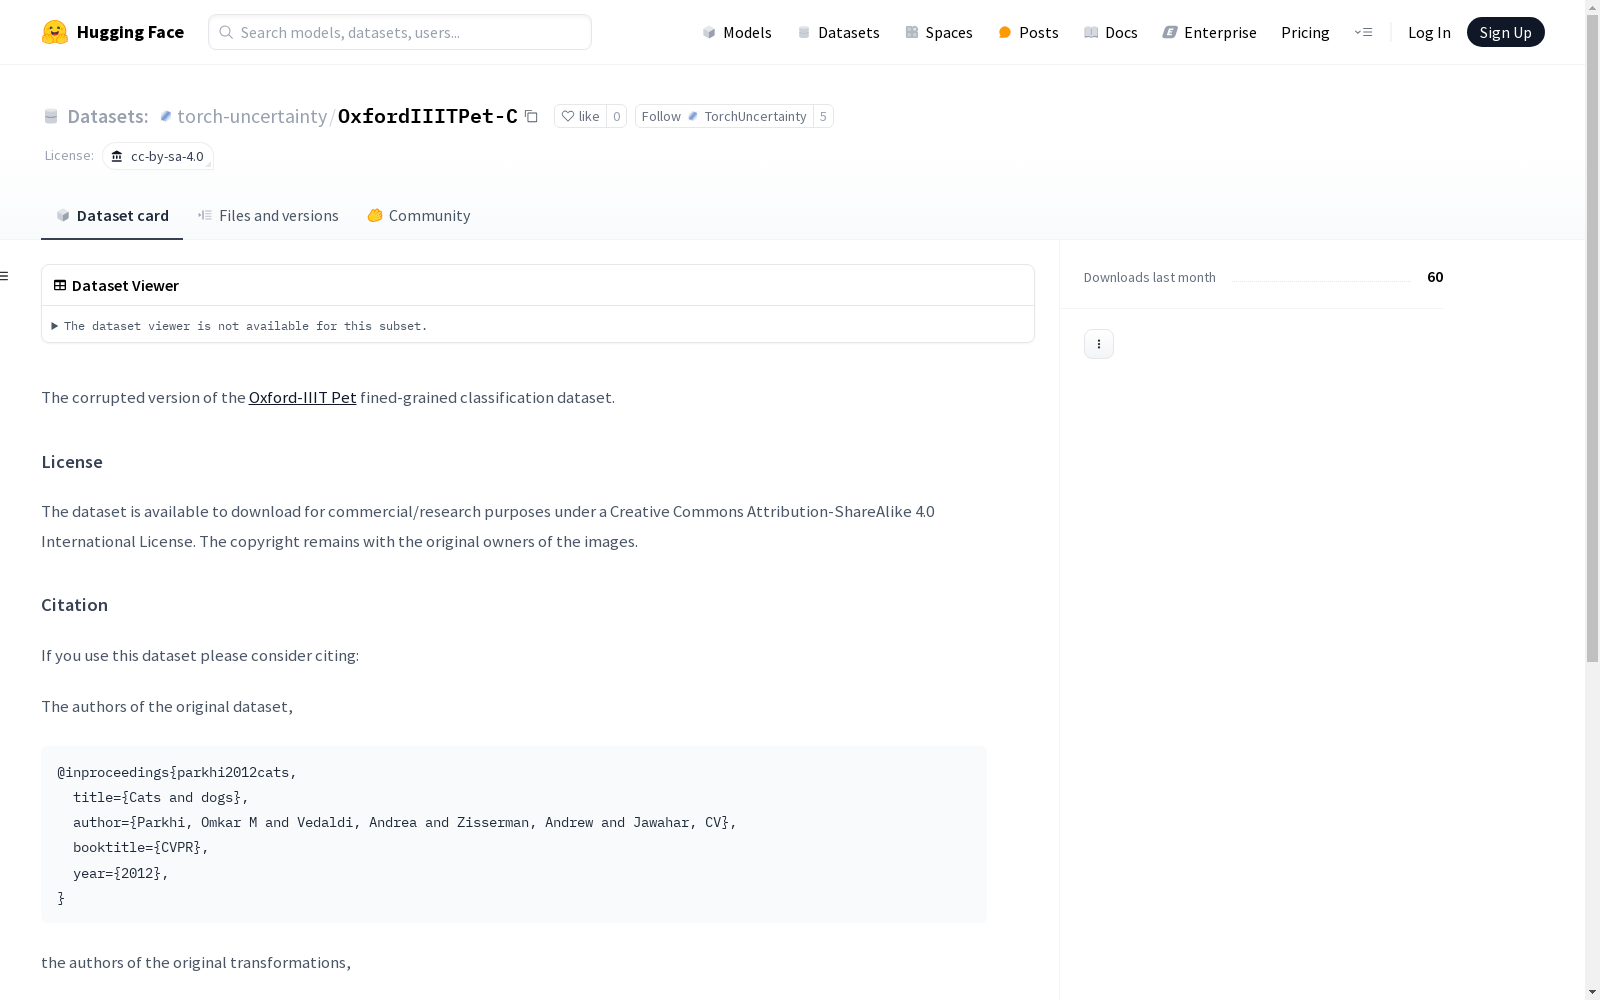Click the Hugging Face logo
This screenshot has height=1000, width=1600.
coord(112,32)
